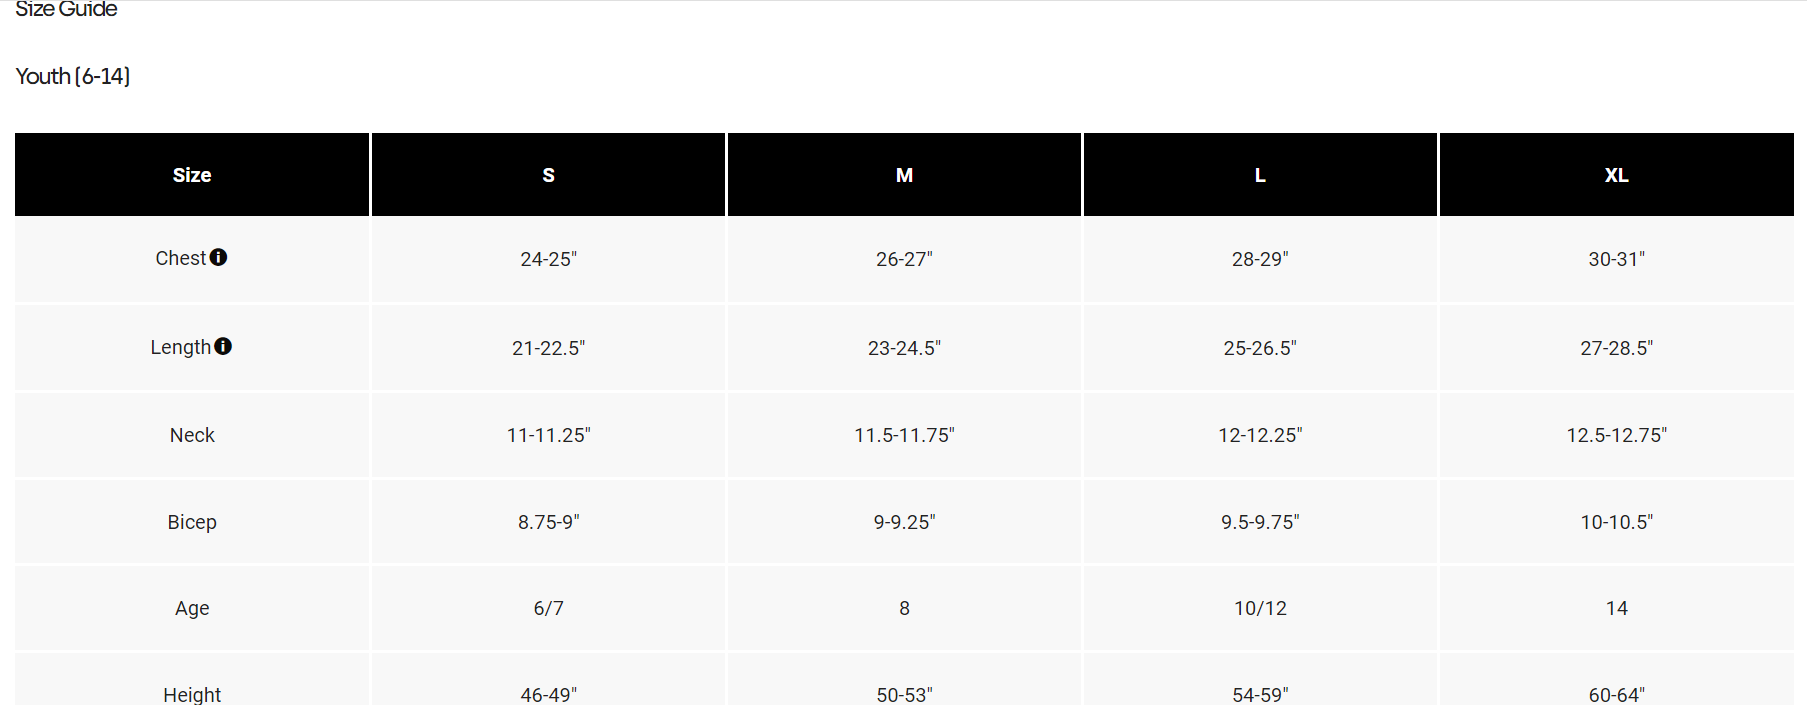Select the S size column header
1807x705 pixels.
coord(548,175)
